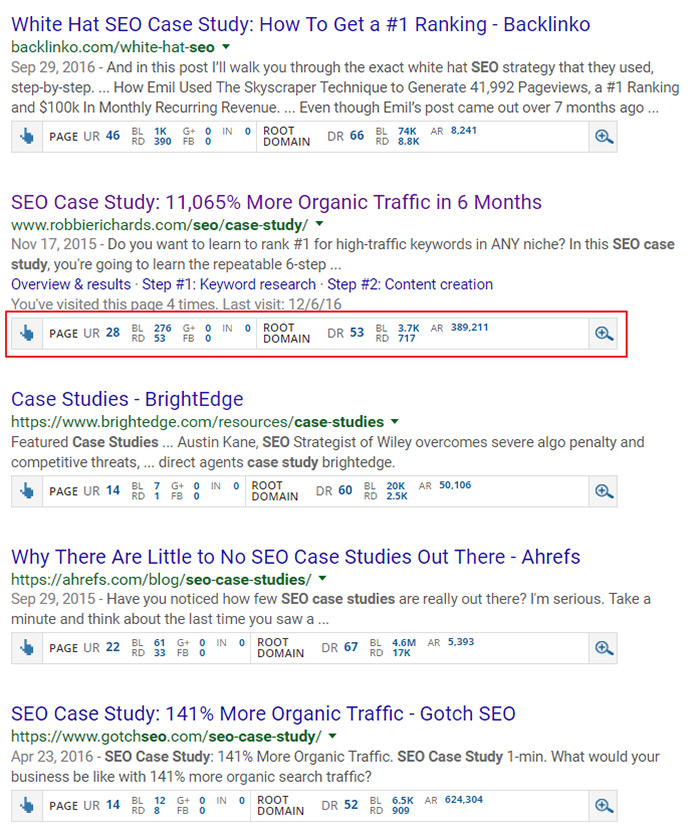Viewport: 700px width, 827px height.
Task: Open the Why There Are Little to No SEO Case Studies result
Action: [x=295, y=556]
